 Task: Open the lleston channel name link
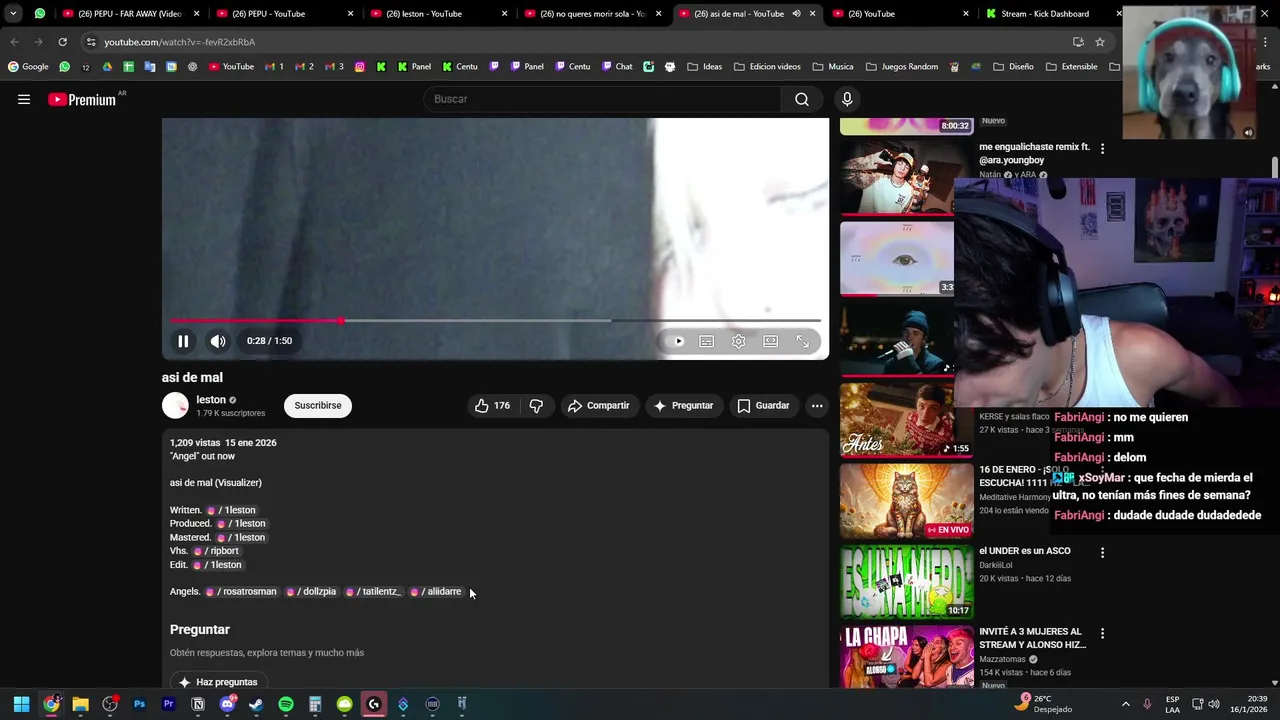pyautogui.click(x=211, y=400)
